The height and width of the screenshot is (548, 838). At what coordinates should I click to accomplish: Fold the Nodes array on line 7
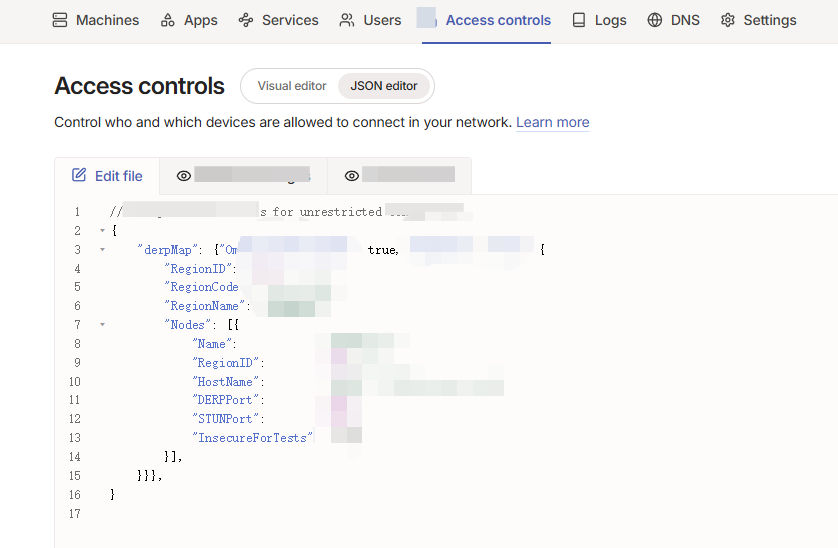coord(102,325)
